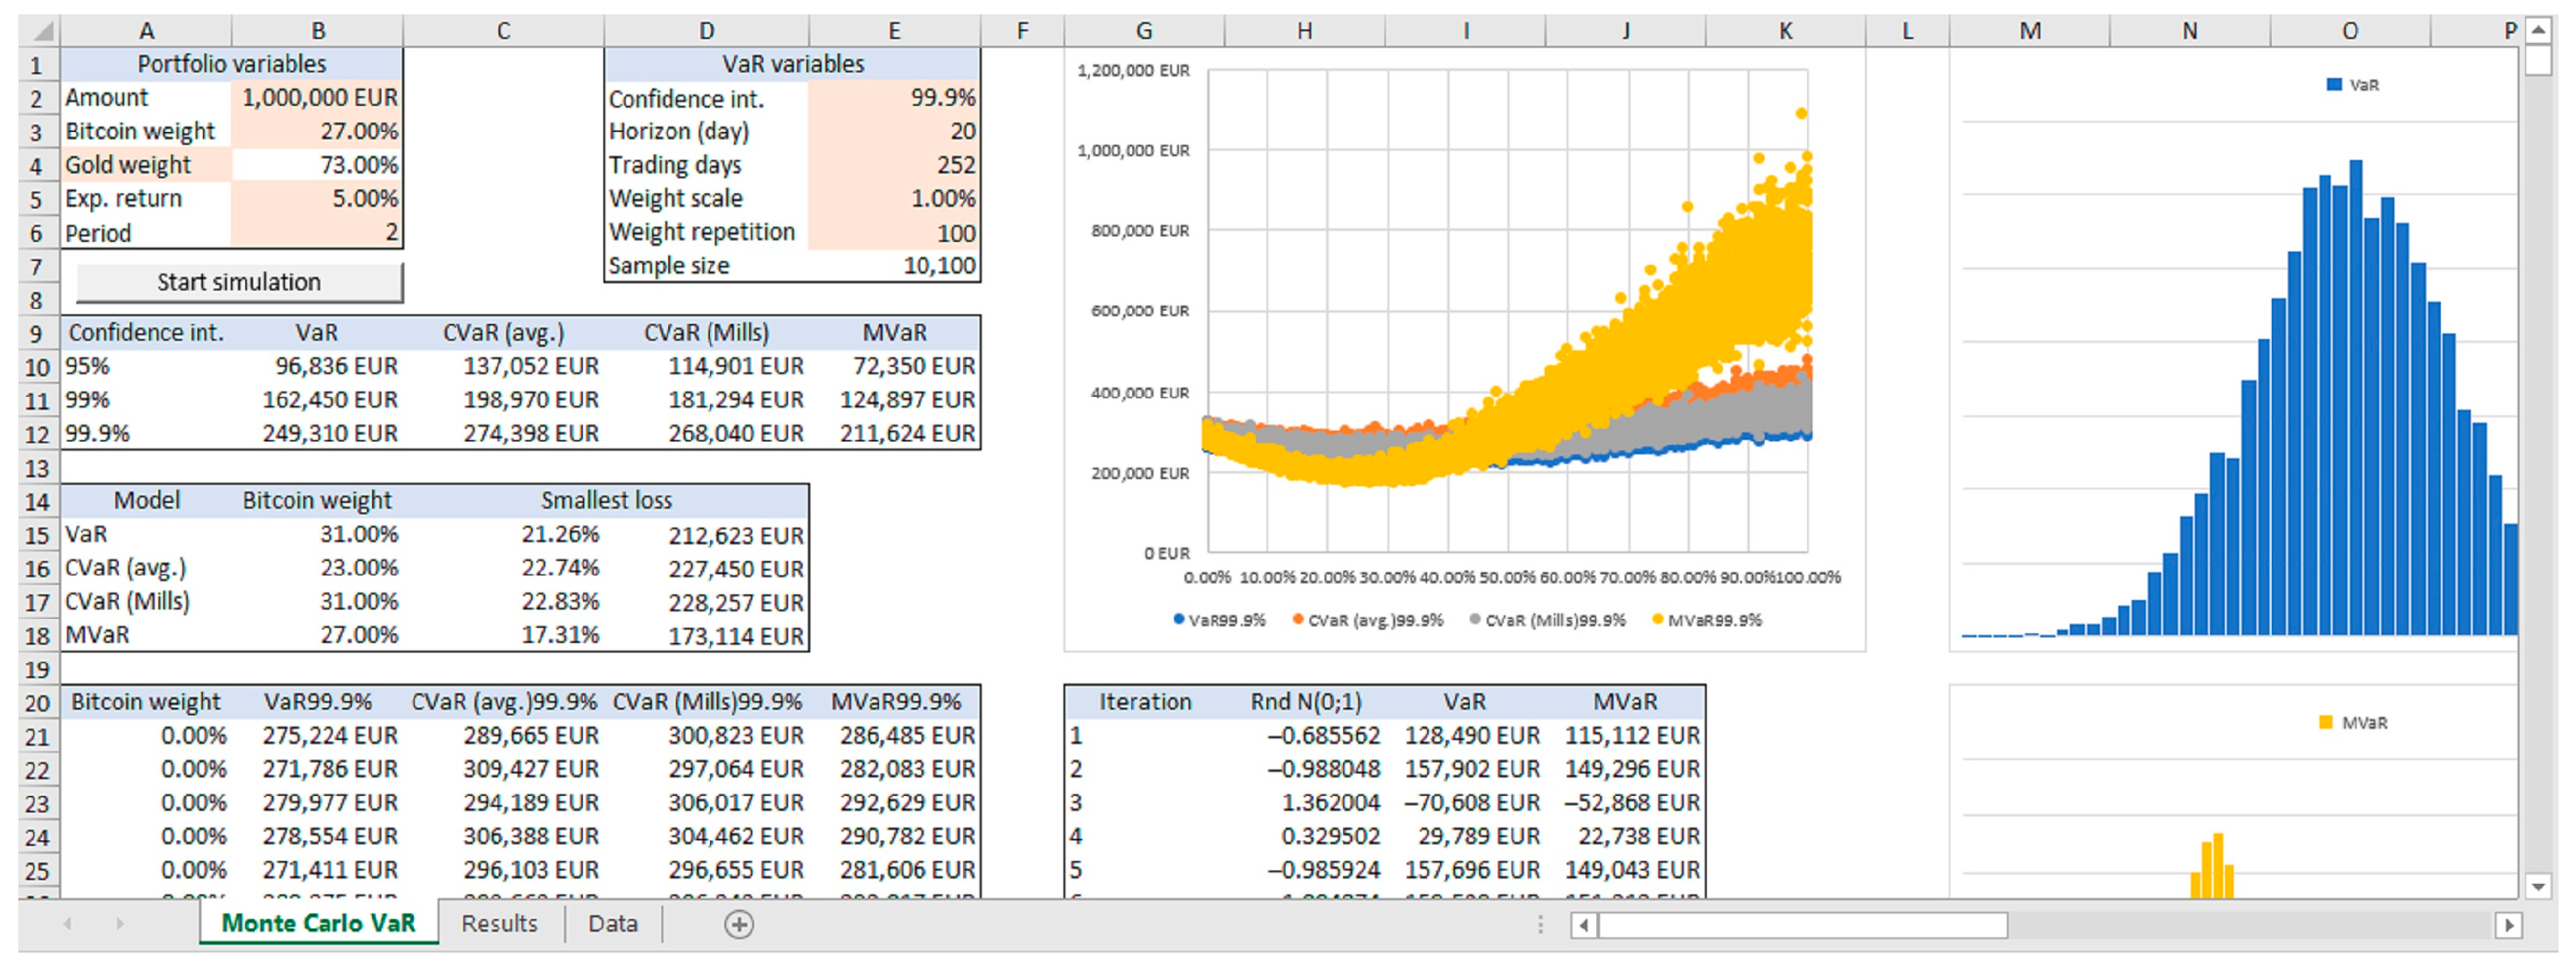
Task: Select the cell showing 1,000,000 EUR amount
Action: 319,97
